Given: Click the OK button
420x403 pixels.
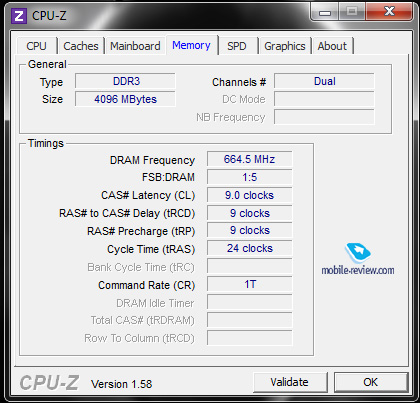Looking at the screenshot, I should coord(371,382).
